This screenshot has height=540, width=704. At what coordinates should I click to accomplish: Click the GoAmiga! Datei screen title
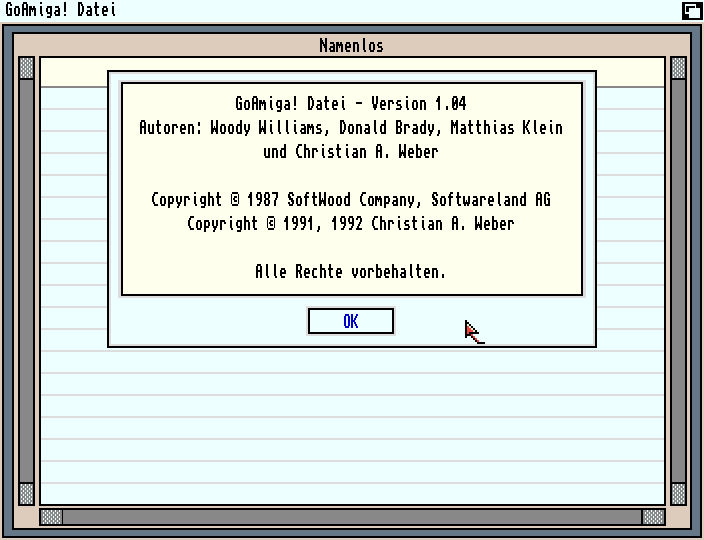click(x=61, y=9)
